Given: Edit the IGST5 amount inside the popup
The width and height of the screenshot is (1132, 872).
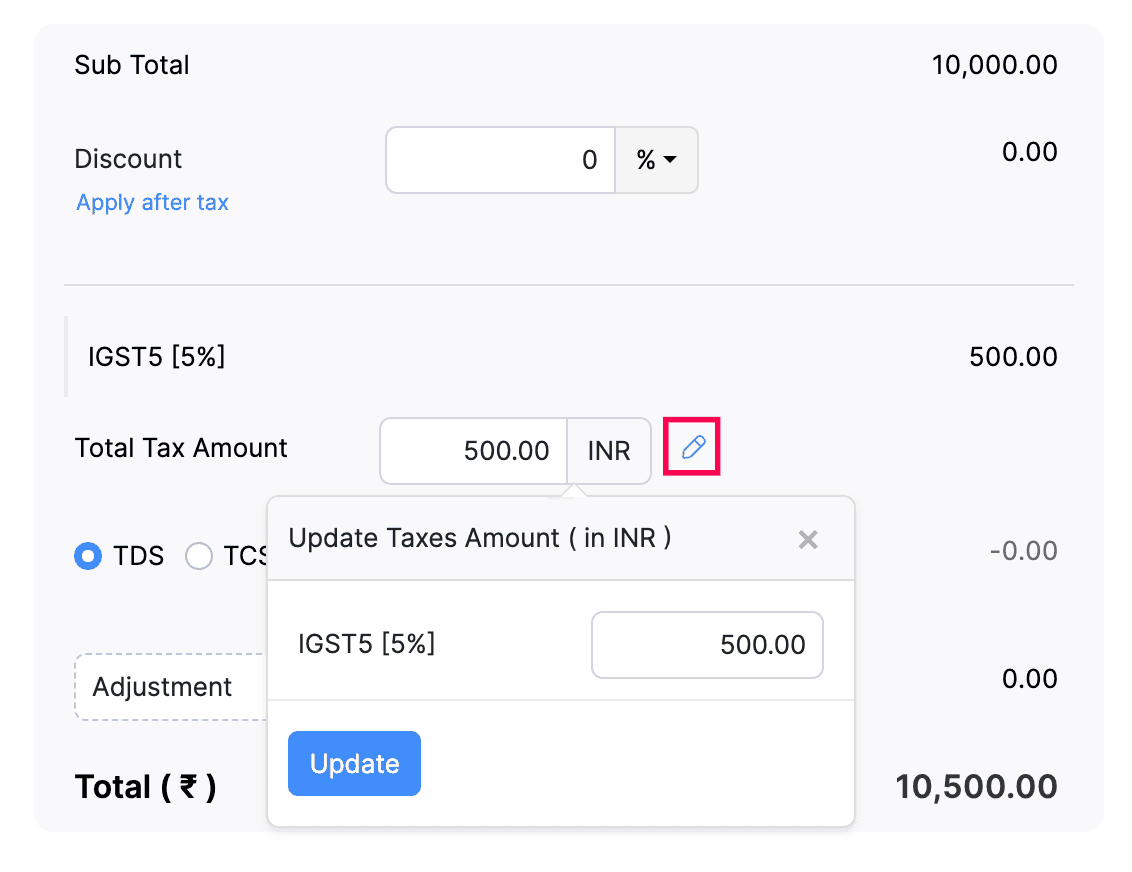Looking at the screenshot, I should coord(707,645).
